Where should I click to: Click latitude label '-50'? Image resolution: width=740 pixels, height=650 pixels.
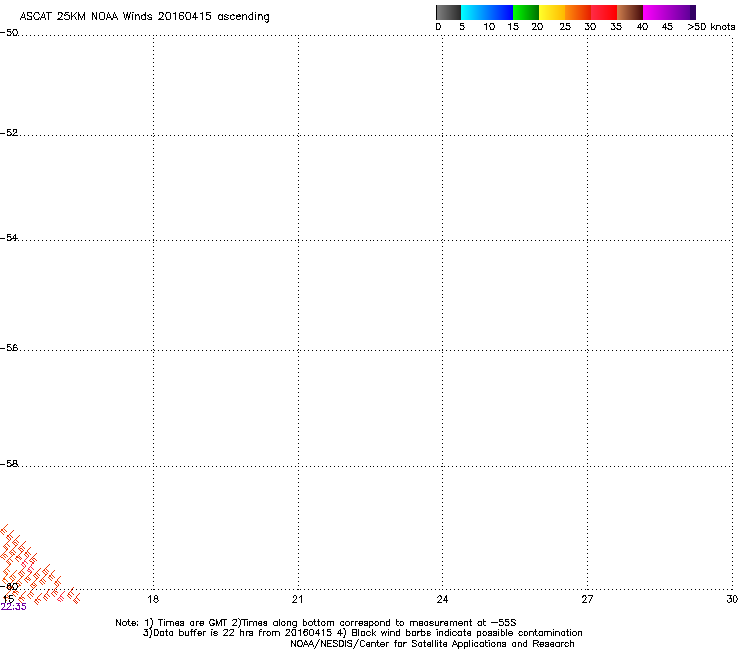pos(9,33)
